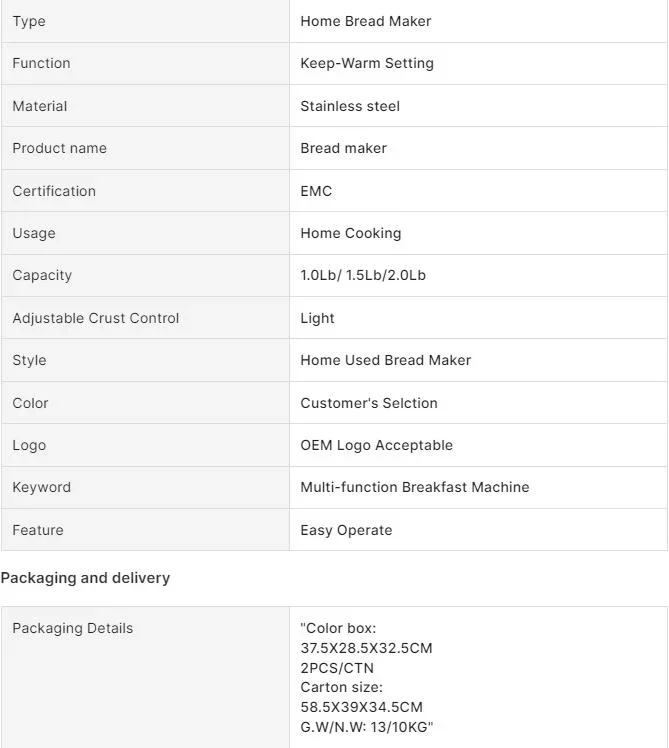Click the "Home Used Bread Maker" style value
Image resolution: width=669 pixels, height=748 pixels.
point(385,360)
